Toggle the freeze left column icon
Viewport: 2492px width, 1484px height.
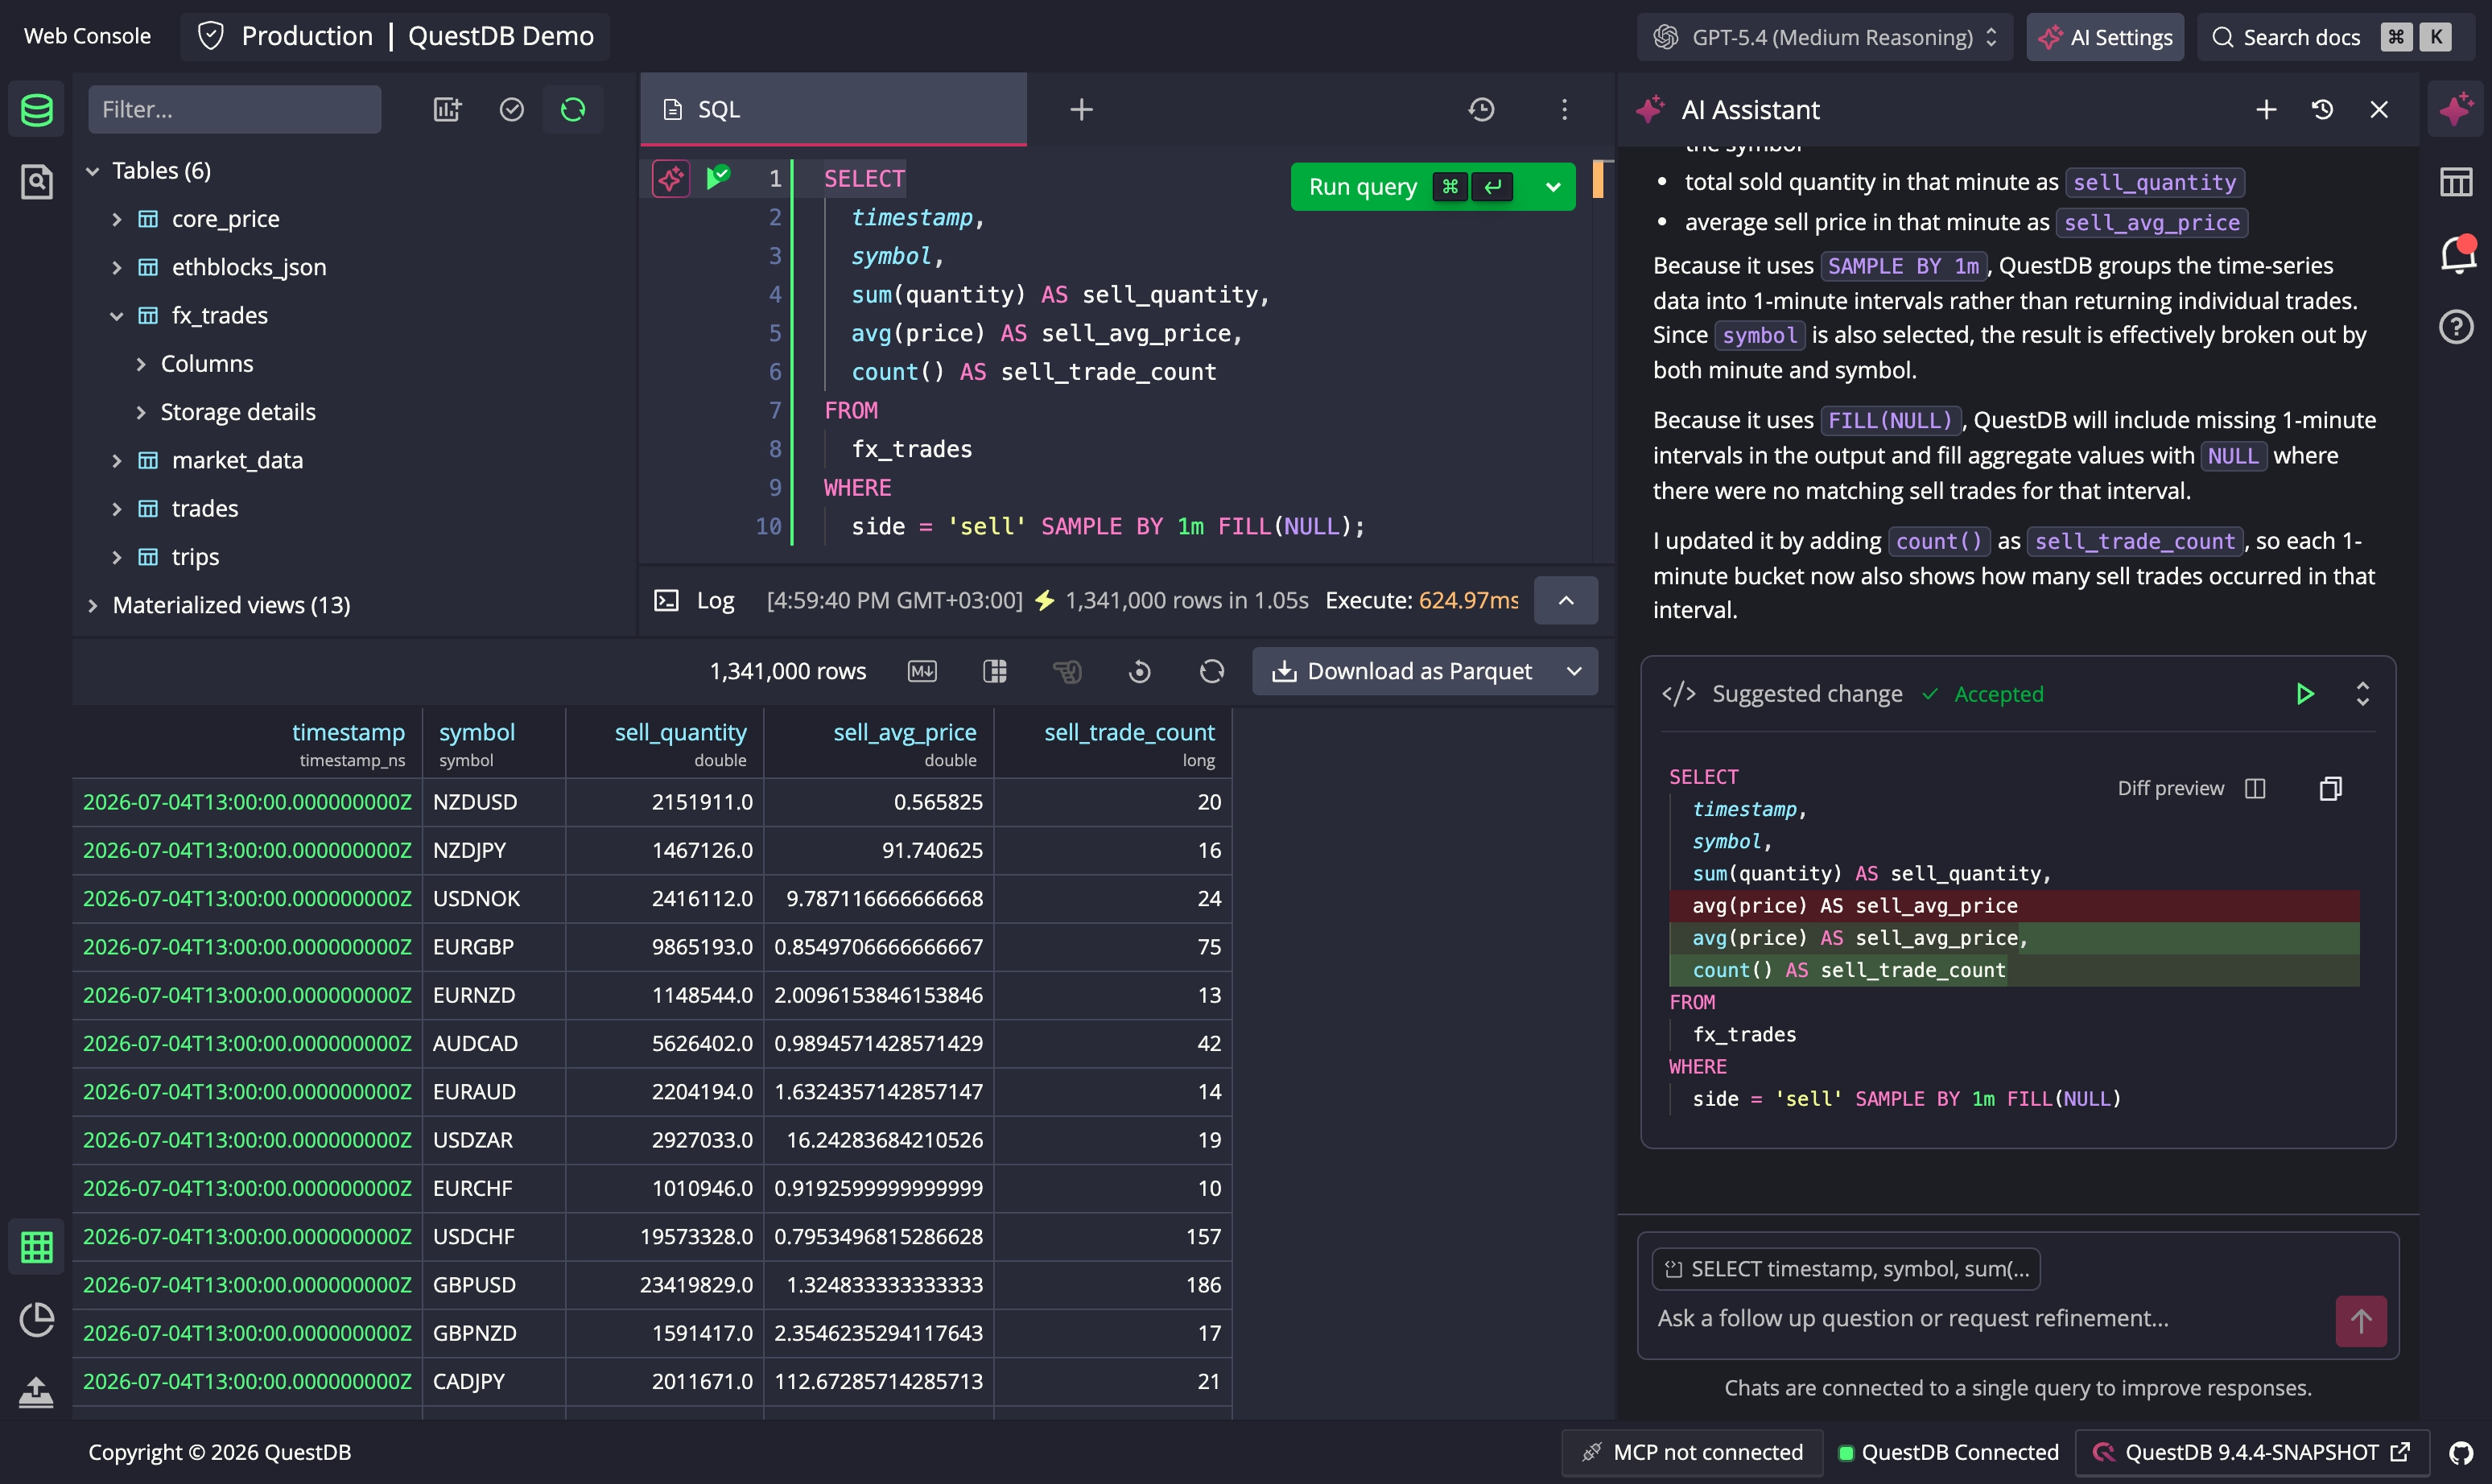(995, 671)
